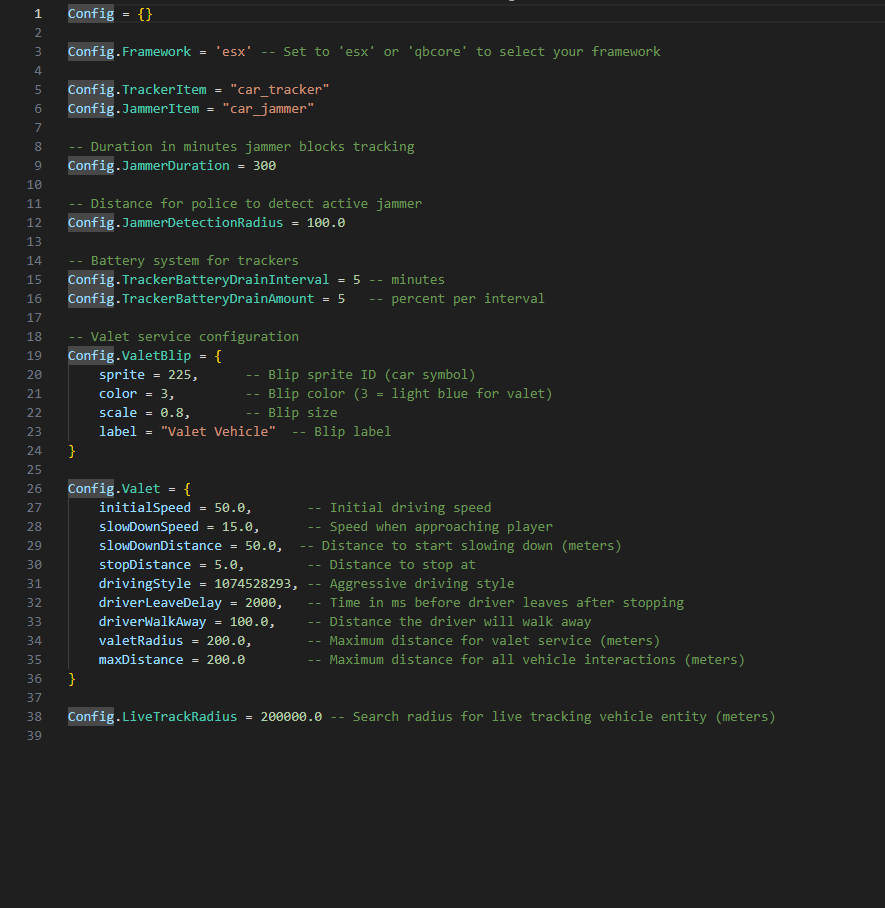Click the maxDistance key
Viewport: 885px width, 908px height.
pos(141,660)
